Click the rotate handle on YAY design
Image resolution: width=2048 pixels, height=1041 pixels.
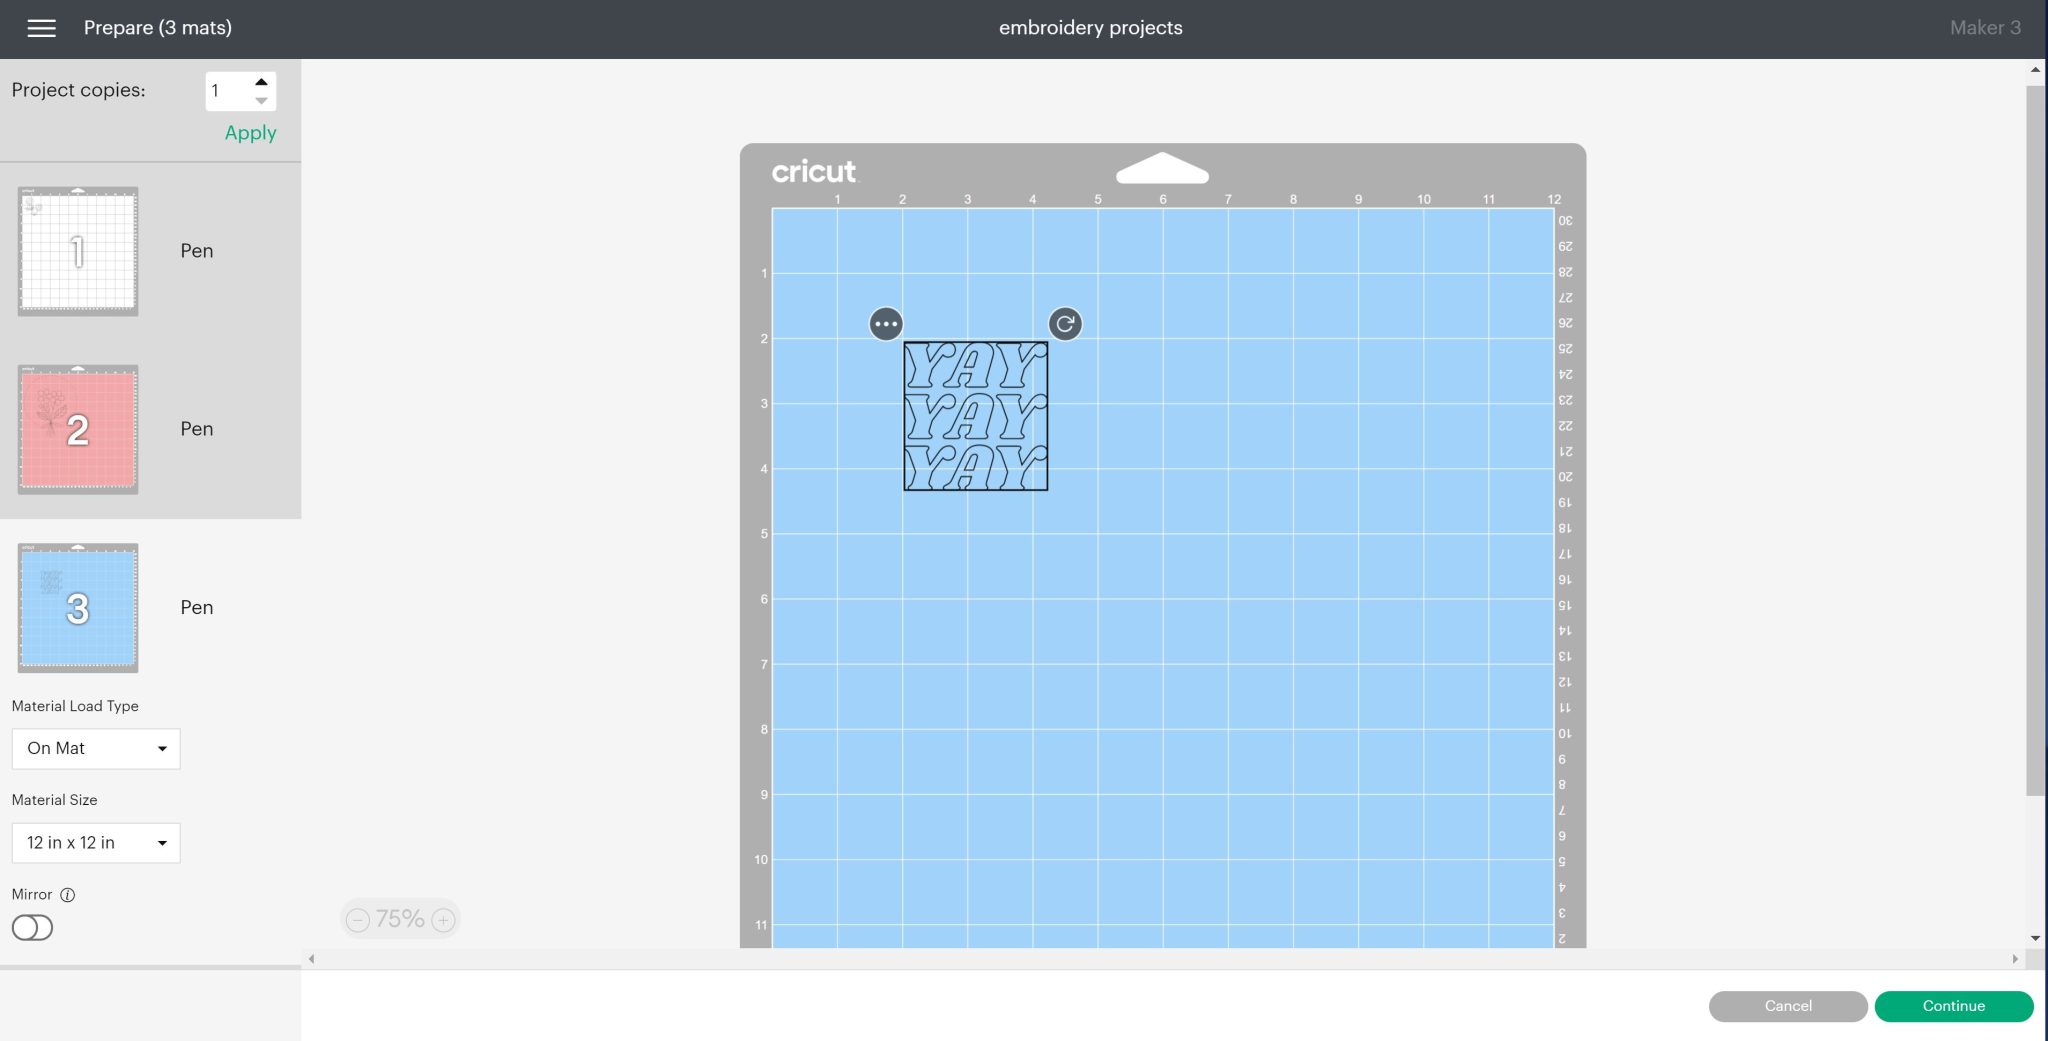click(x=1065, y=324)
